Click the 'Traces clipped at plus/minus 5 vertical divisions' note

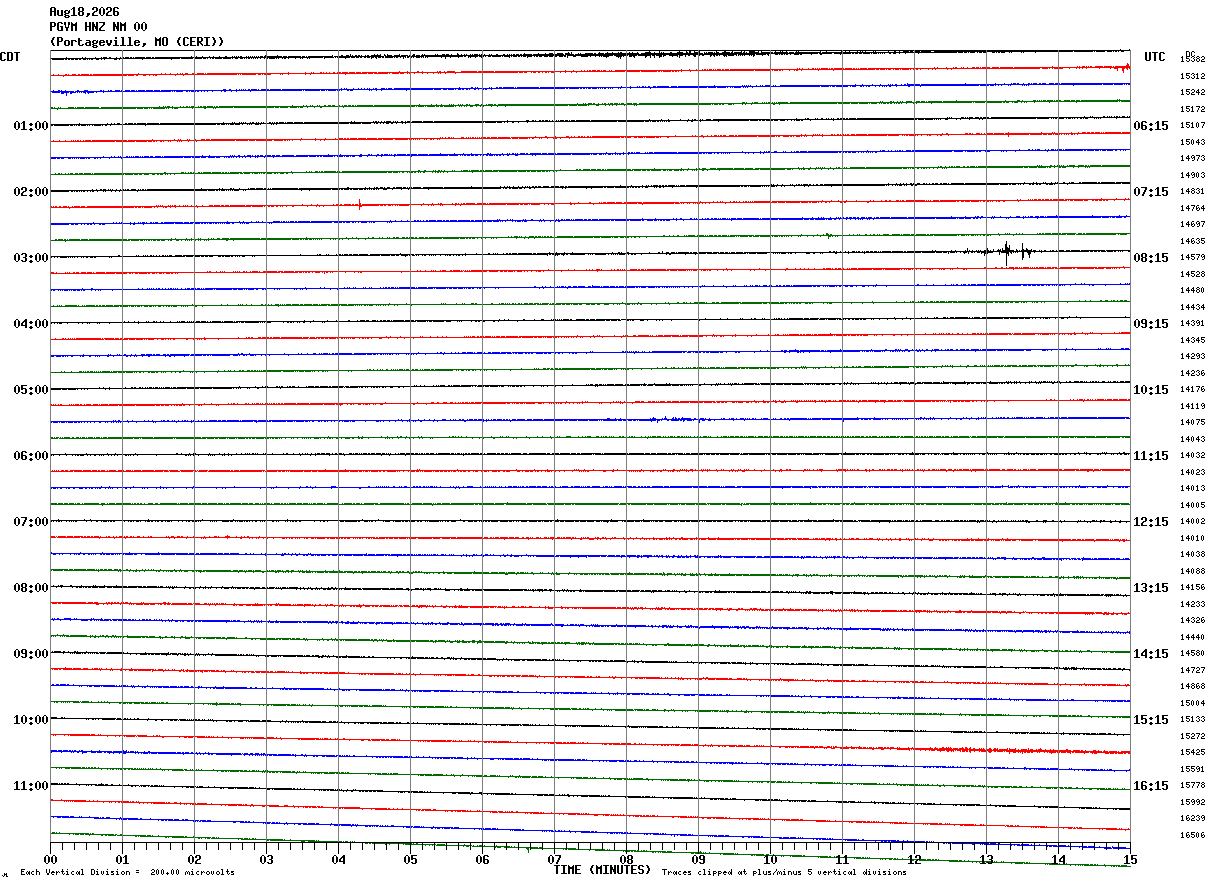784,873
